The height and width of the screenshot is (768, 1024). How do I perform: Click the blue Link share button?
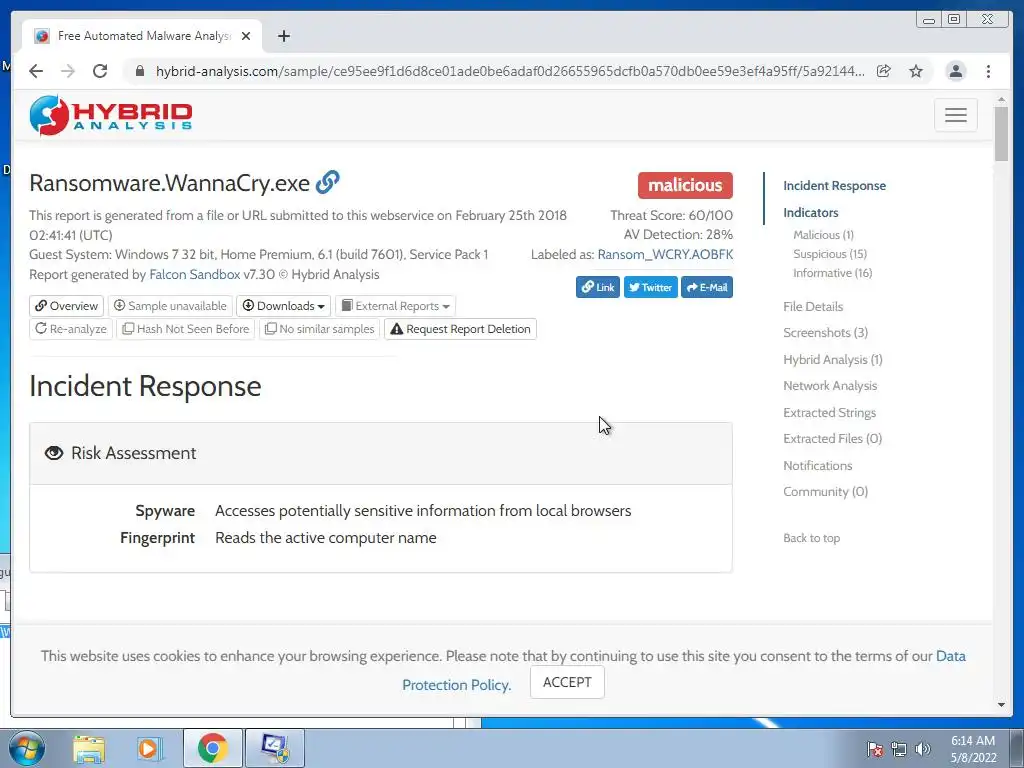[598, 287]
